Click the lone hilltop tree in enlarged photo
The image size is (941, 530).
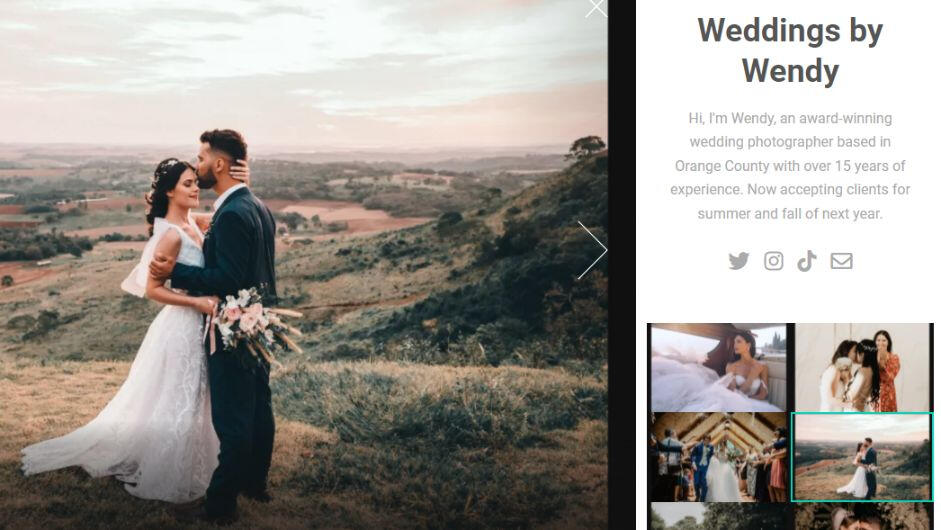point(586,146)
